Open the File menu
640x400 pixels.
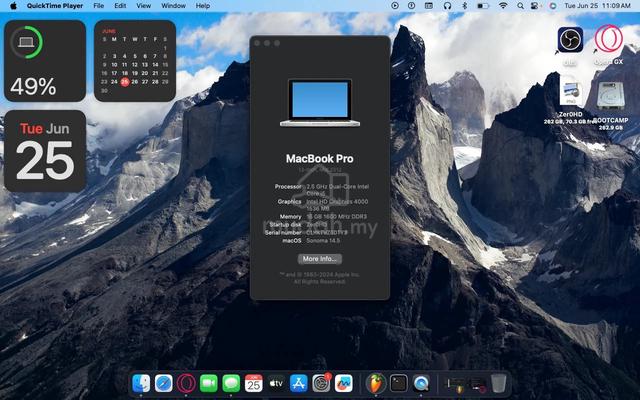tap(98, 6)
